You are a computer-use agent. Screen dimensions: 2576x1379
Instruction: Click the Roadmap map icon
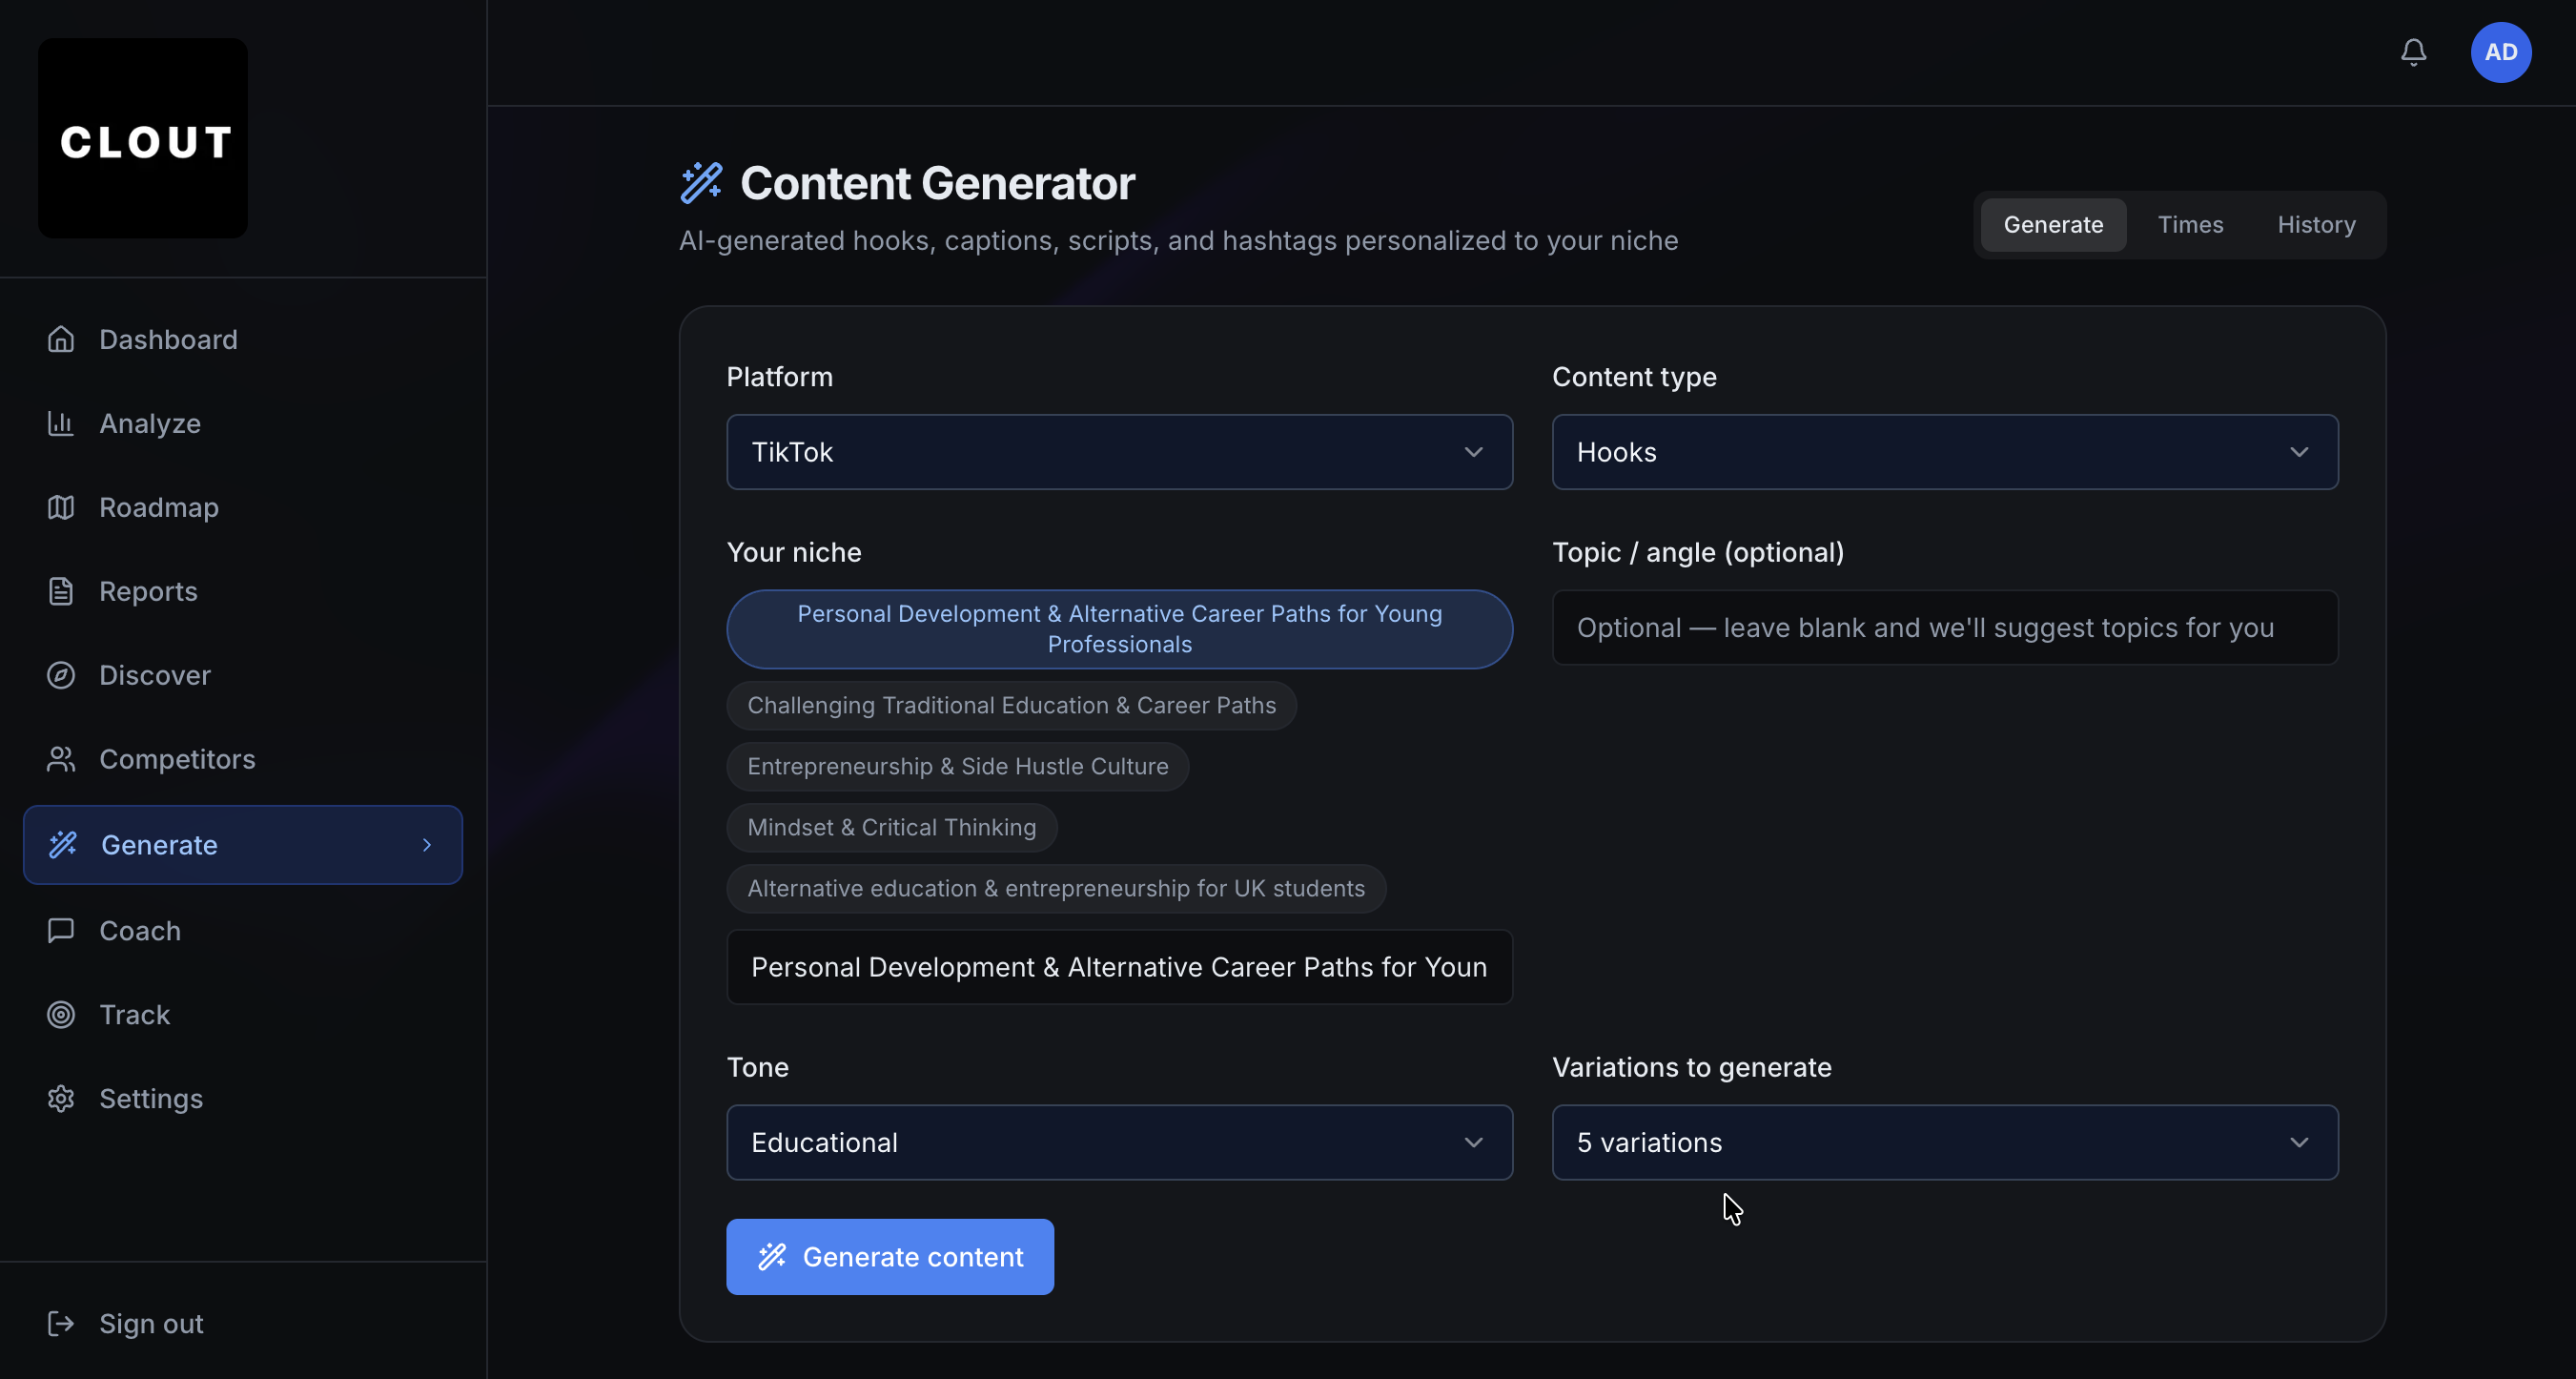coord(61,507)
